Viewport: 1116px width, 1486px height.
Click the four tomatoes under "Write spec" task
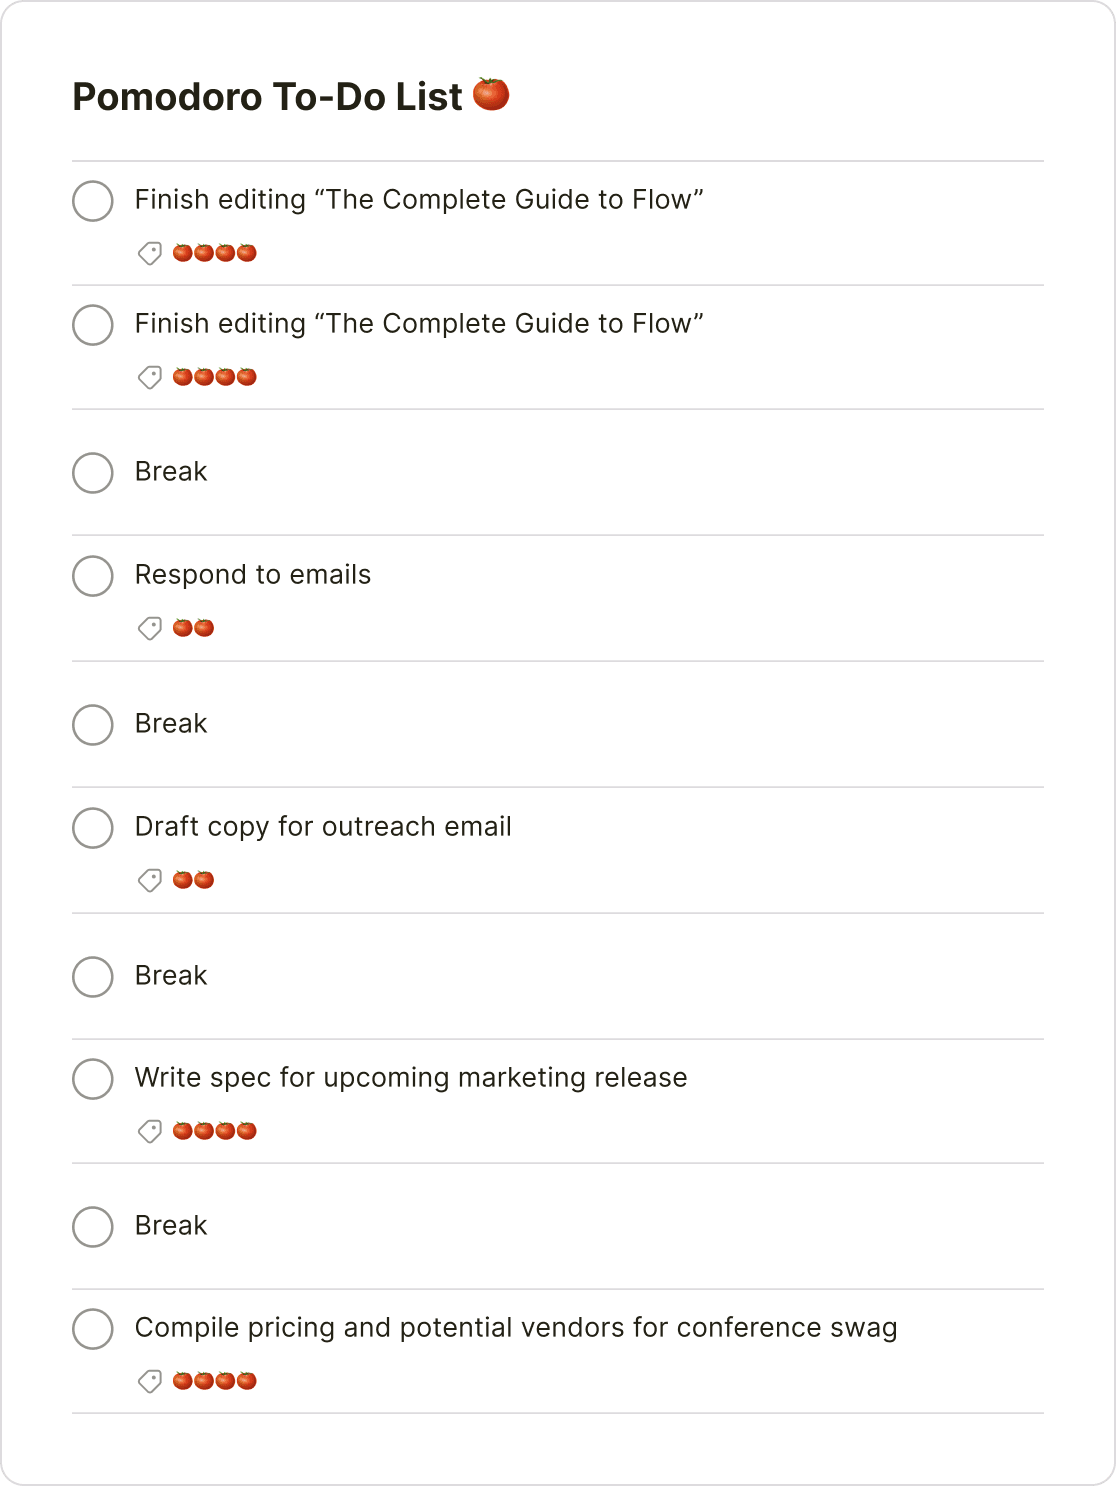click(213, 1132)
